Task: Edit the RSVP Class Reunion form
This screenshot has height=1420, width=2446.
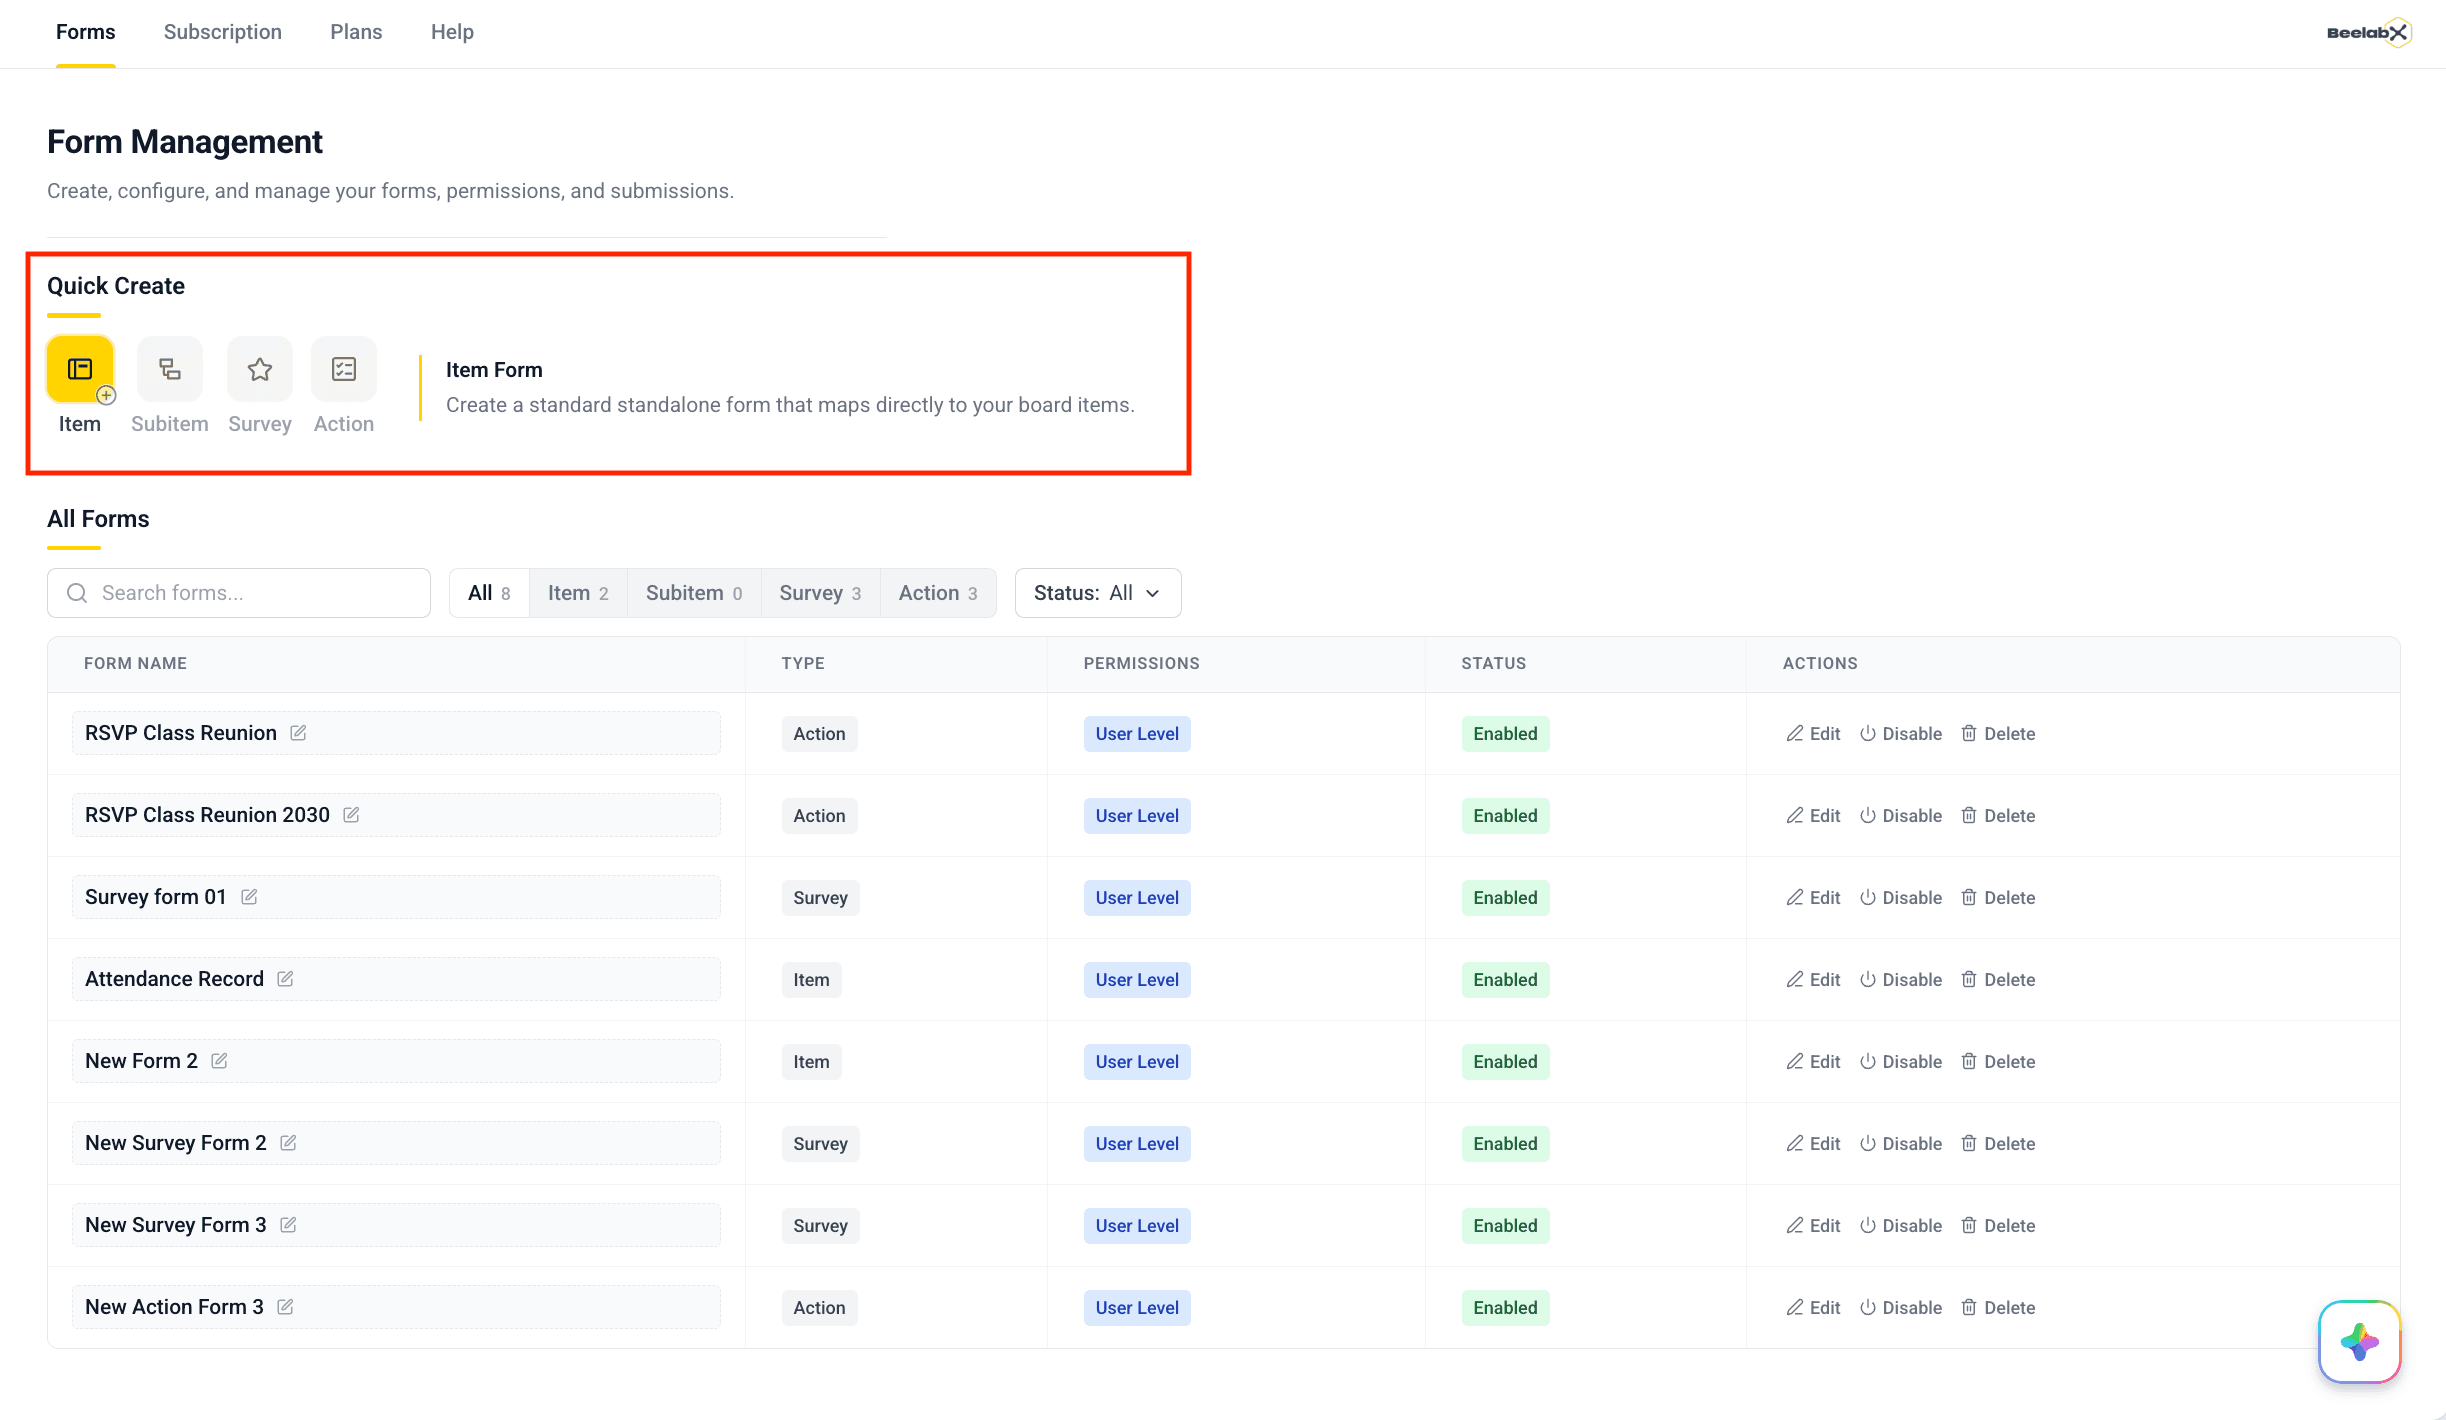Action: [x=1813, y=734]
